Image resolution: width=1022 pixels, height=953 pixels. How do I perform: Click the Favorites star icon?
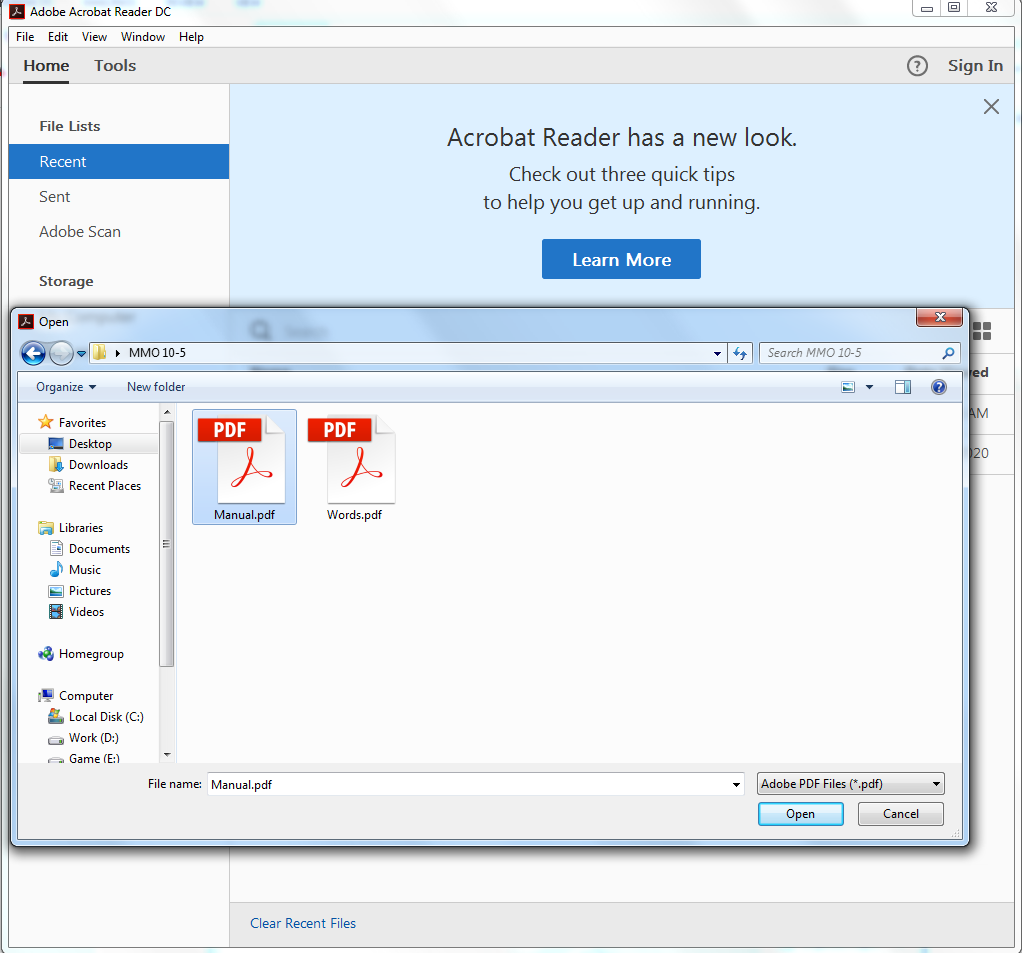(46, 422)
